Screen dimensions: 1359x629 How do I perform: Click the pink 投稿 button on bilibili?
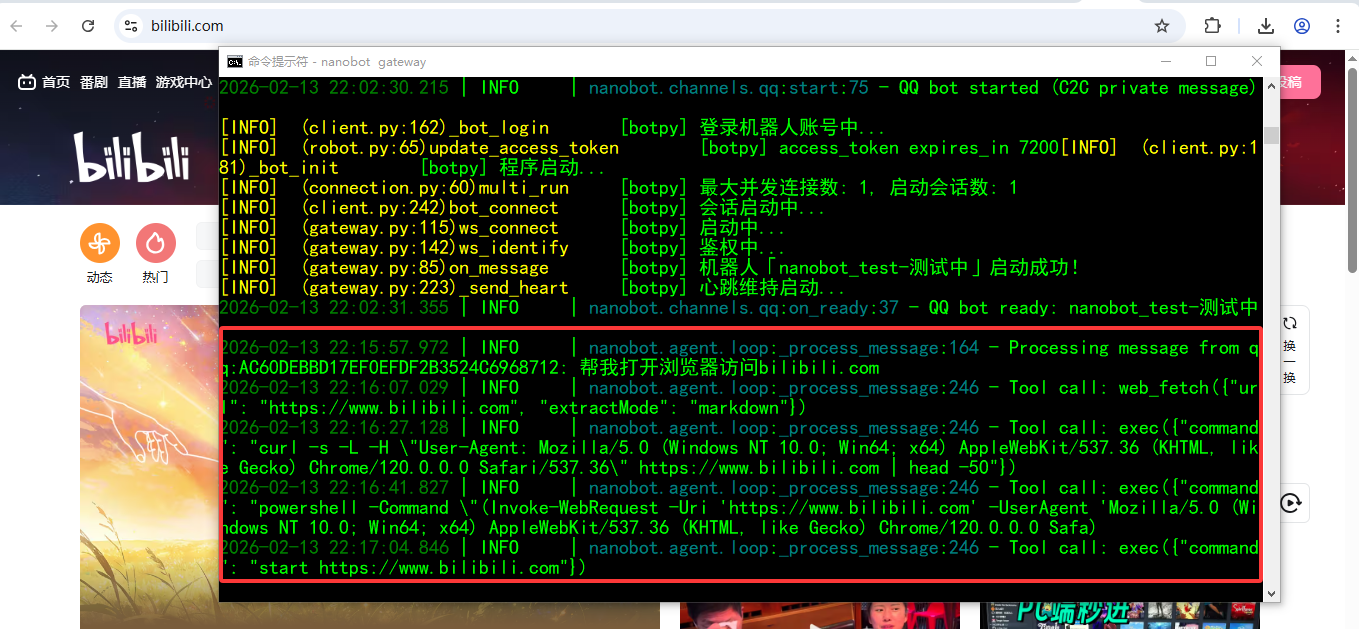tap(1299, 82)
